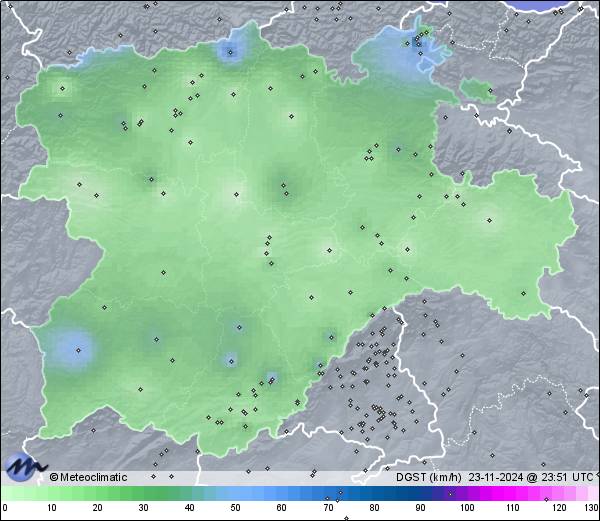
Task: Click the magenta legend color above 110
Action: tap(513, 493)
